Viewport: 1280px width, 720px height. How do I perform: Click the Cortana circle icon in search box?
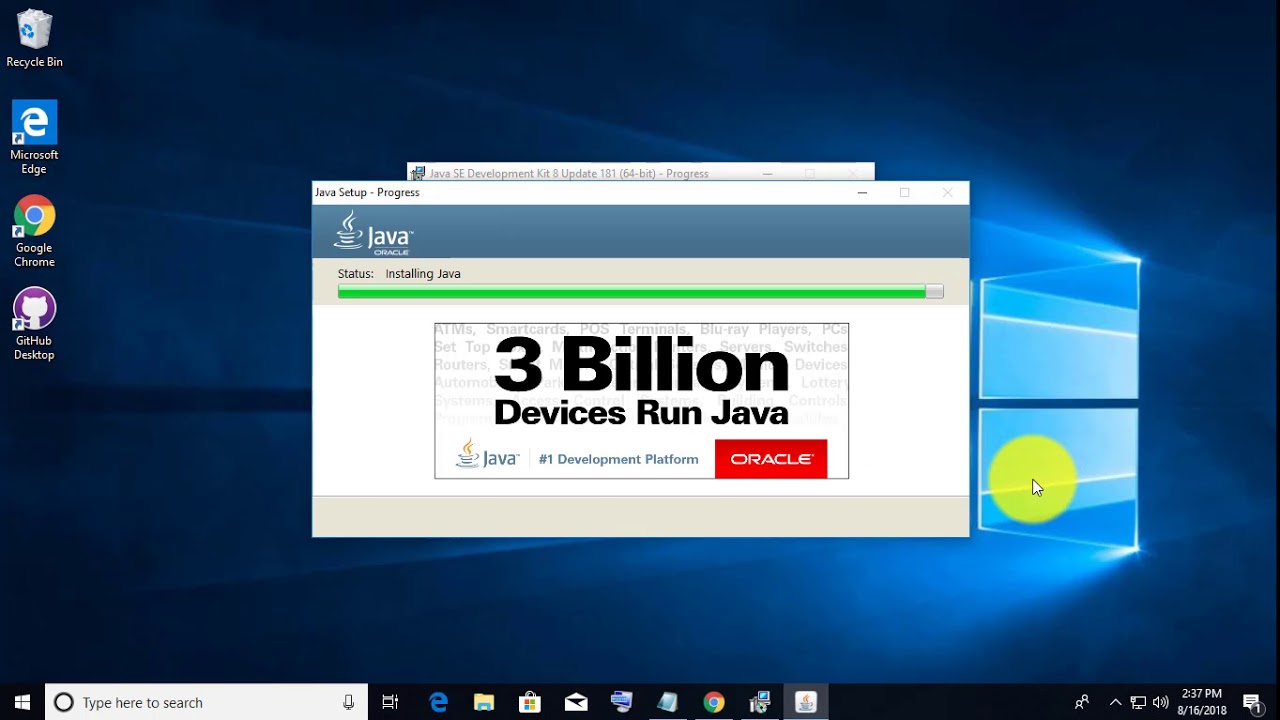tap(64, 702)
